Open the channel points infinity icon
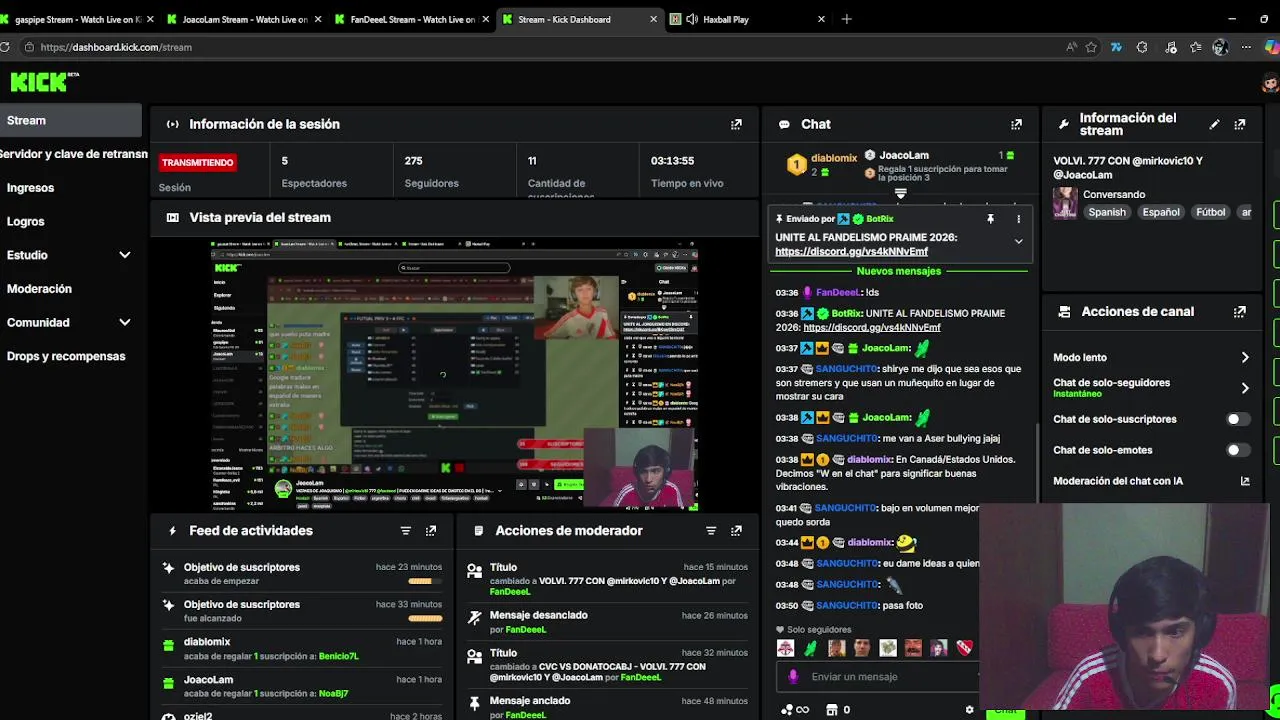Viewport: 1280px width, 720px height. coord(795,710)
